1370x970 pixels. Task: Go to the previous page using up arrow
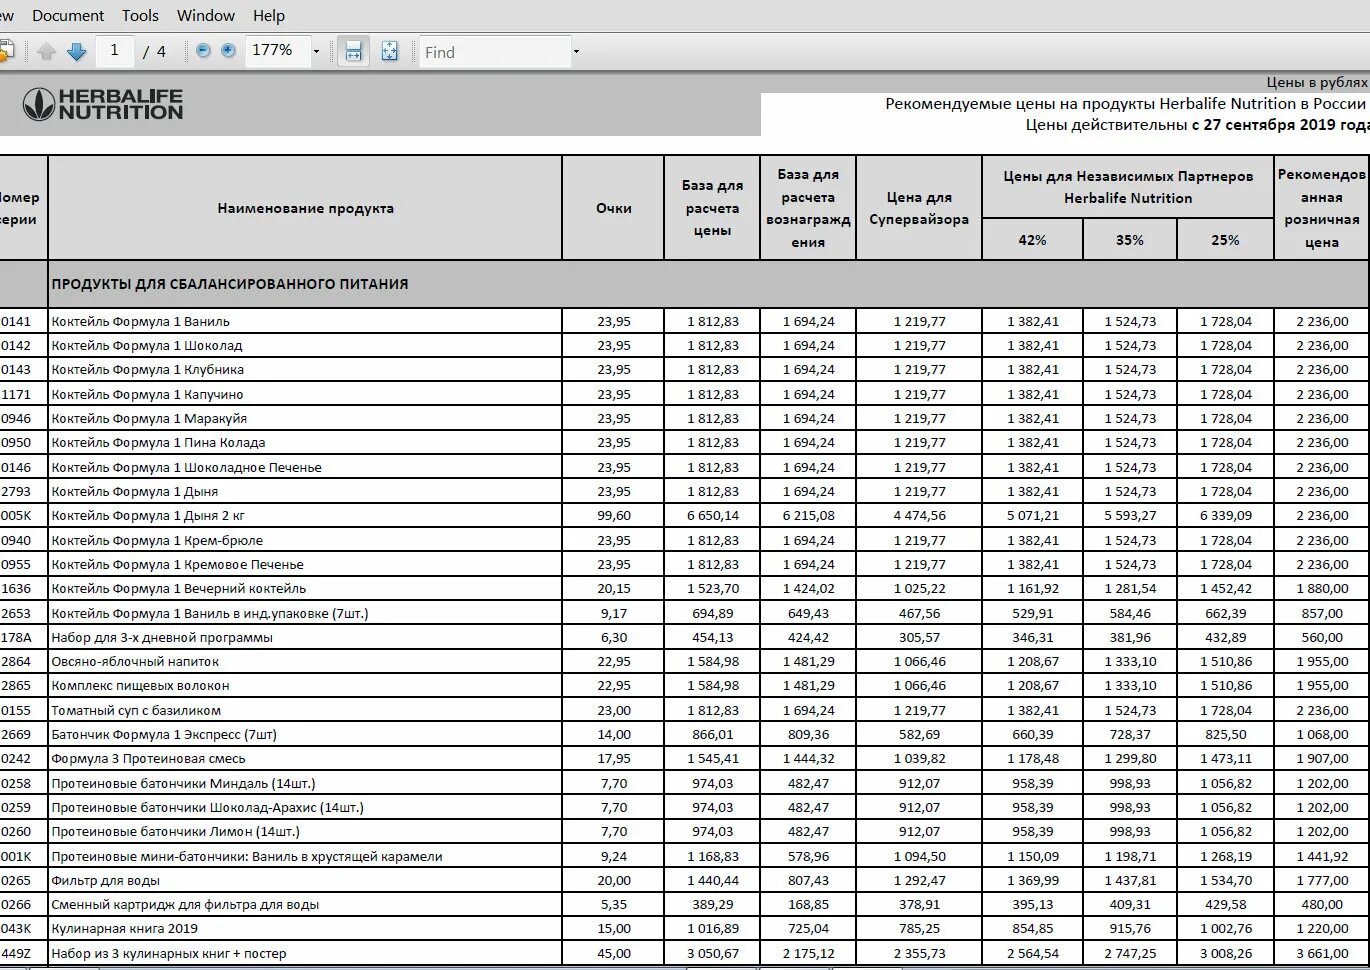pos(47,52)
